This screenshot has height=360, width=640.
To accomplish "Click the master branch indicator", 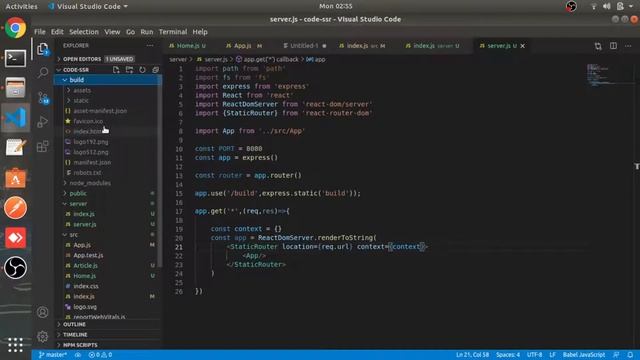I will pyautogui.click(x=53, y=355).
